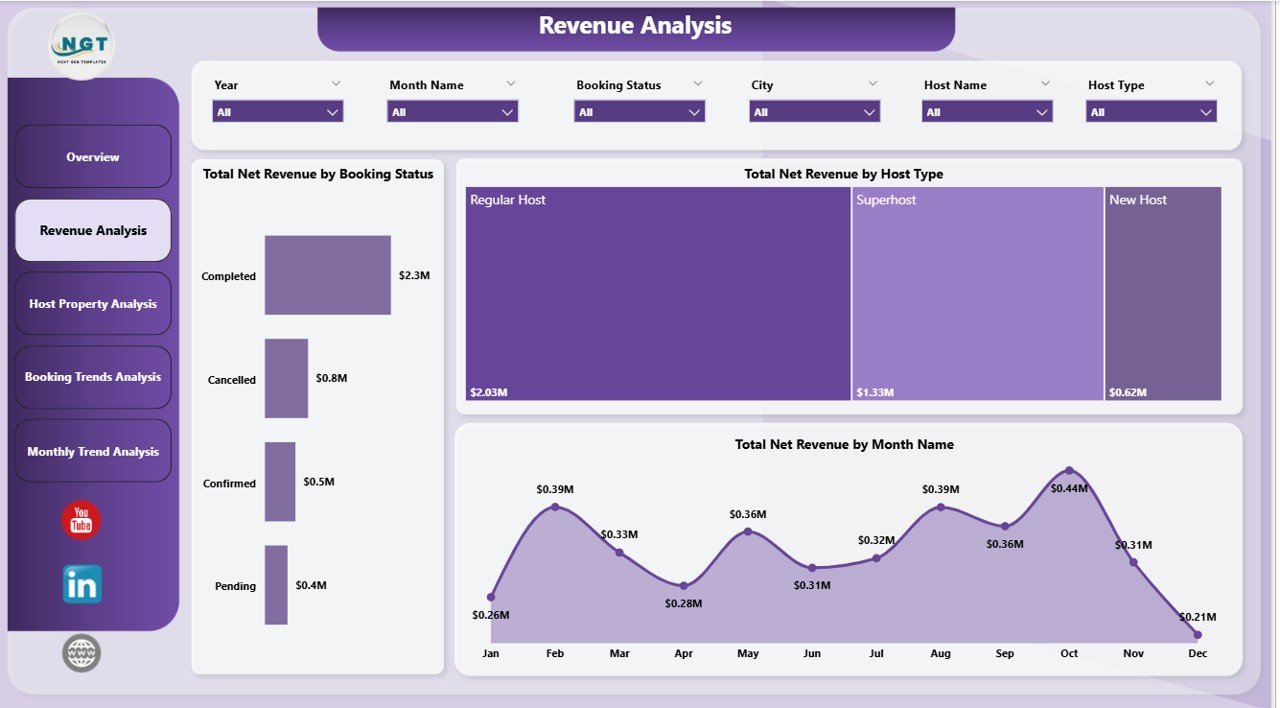Select the October peak data point
The image size is (1280, 708).
(1069, 469)
